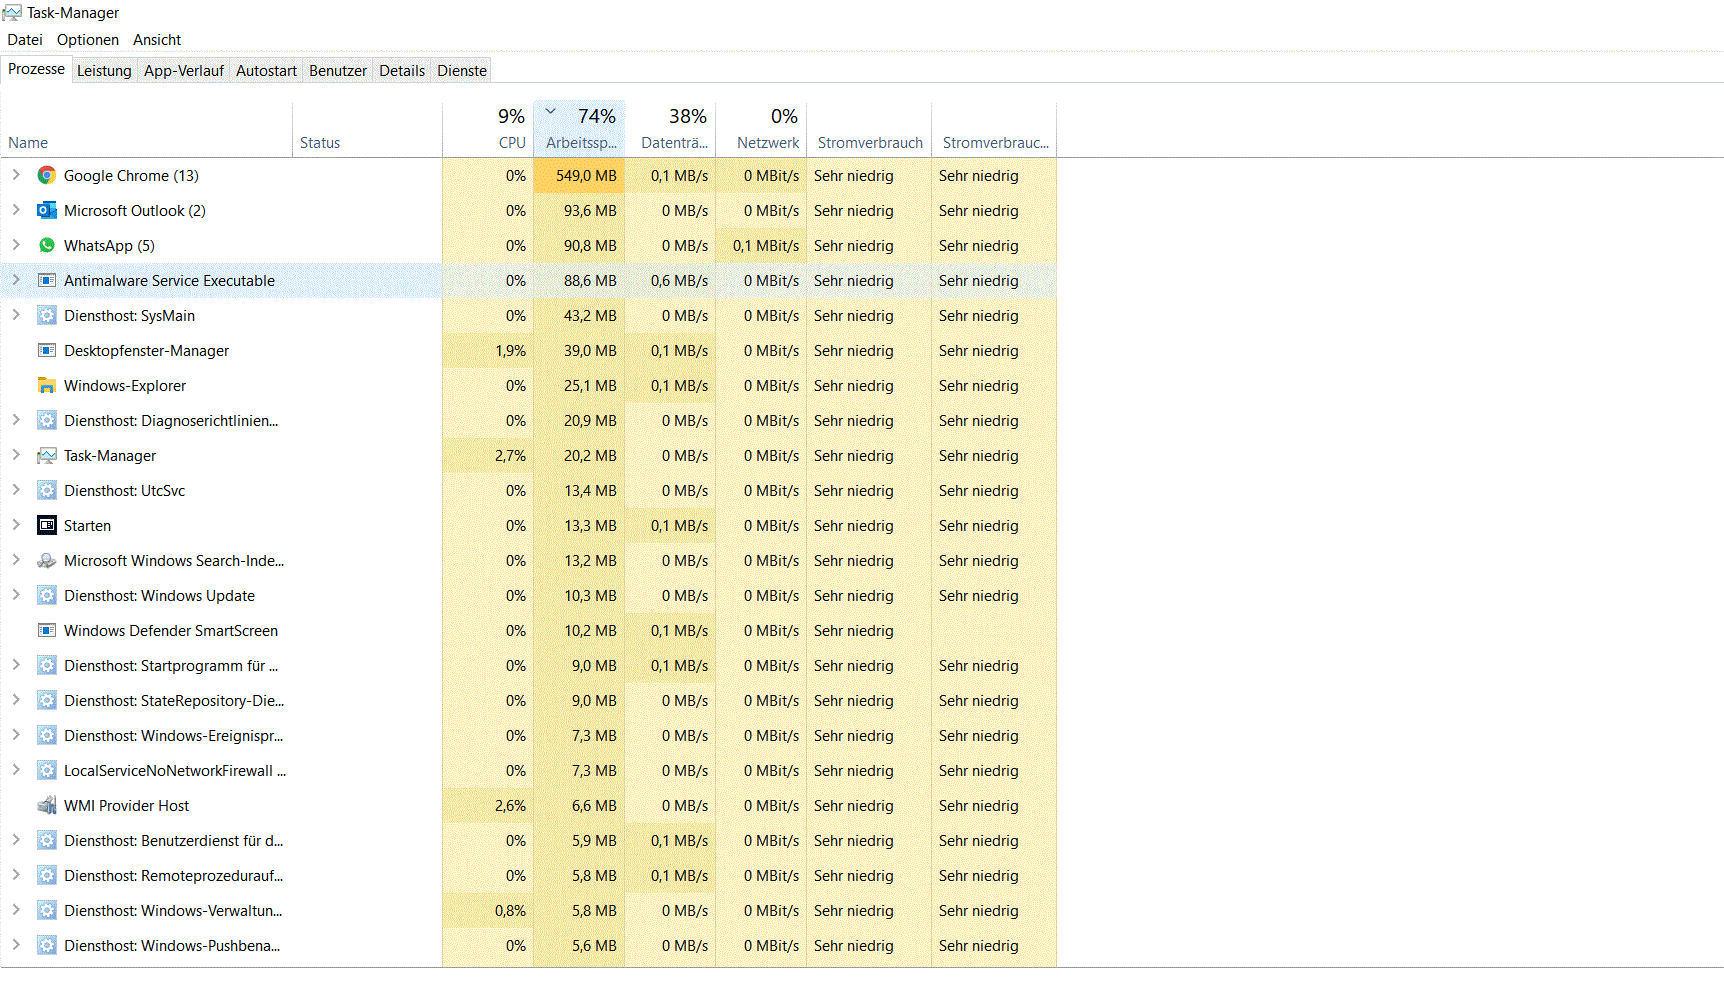Image resolution: width=1724 pixels, height=983 pixels.
Task: Click the Diensthost: Startprogramm gear icon
Action: click(x=47, y=666)
